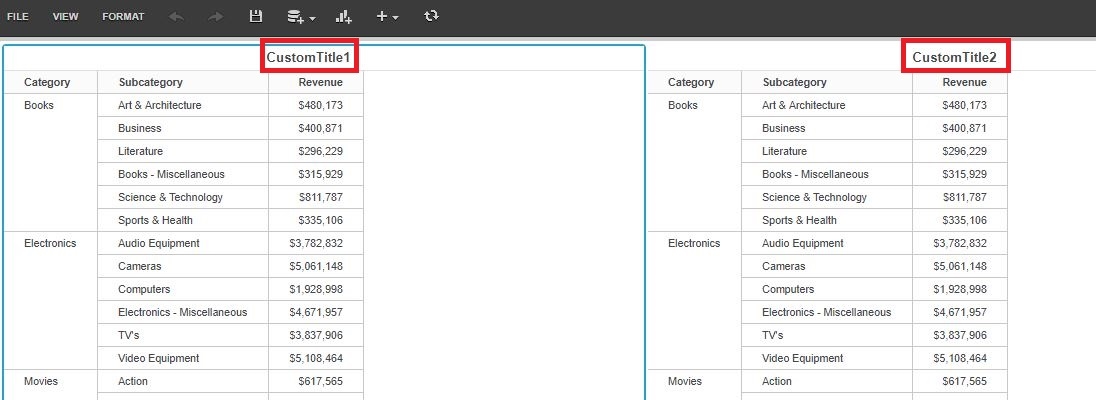Open the FILE menu
This screenshot has width=1096, height=400.
click(18, 17)
